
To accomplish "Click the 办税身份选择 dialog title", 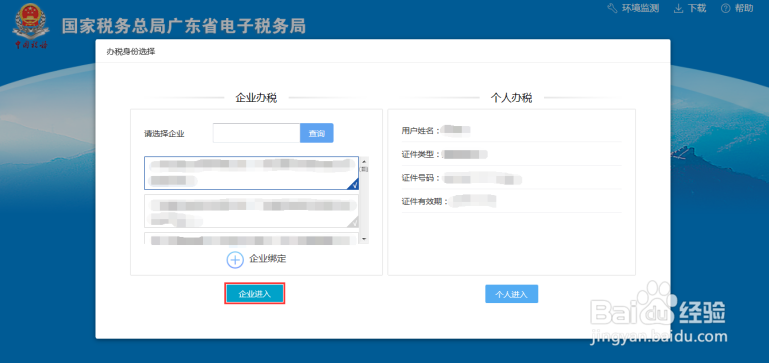I will [131, 51].
